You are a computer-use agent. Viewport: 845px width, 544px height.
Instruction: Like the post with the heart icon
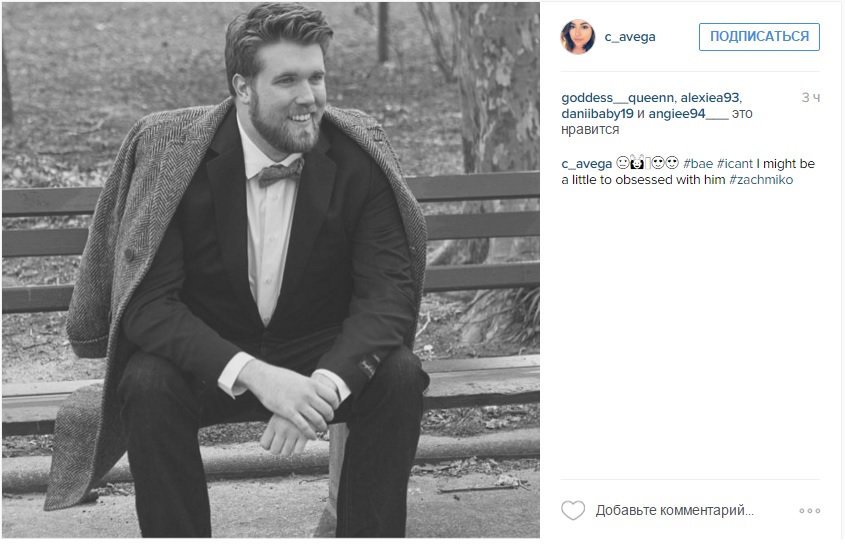pos(573,510)
